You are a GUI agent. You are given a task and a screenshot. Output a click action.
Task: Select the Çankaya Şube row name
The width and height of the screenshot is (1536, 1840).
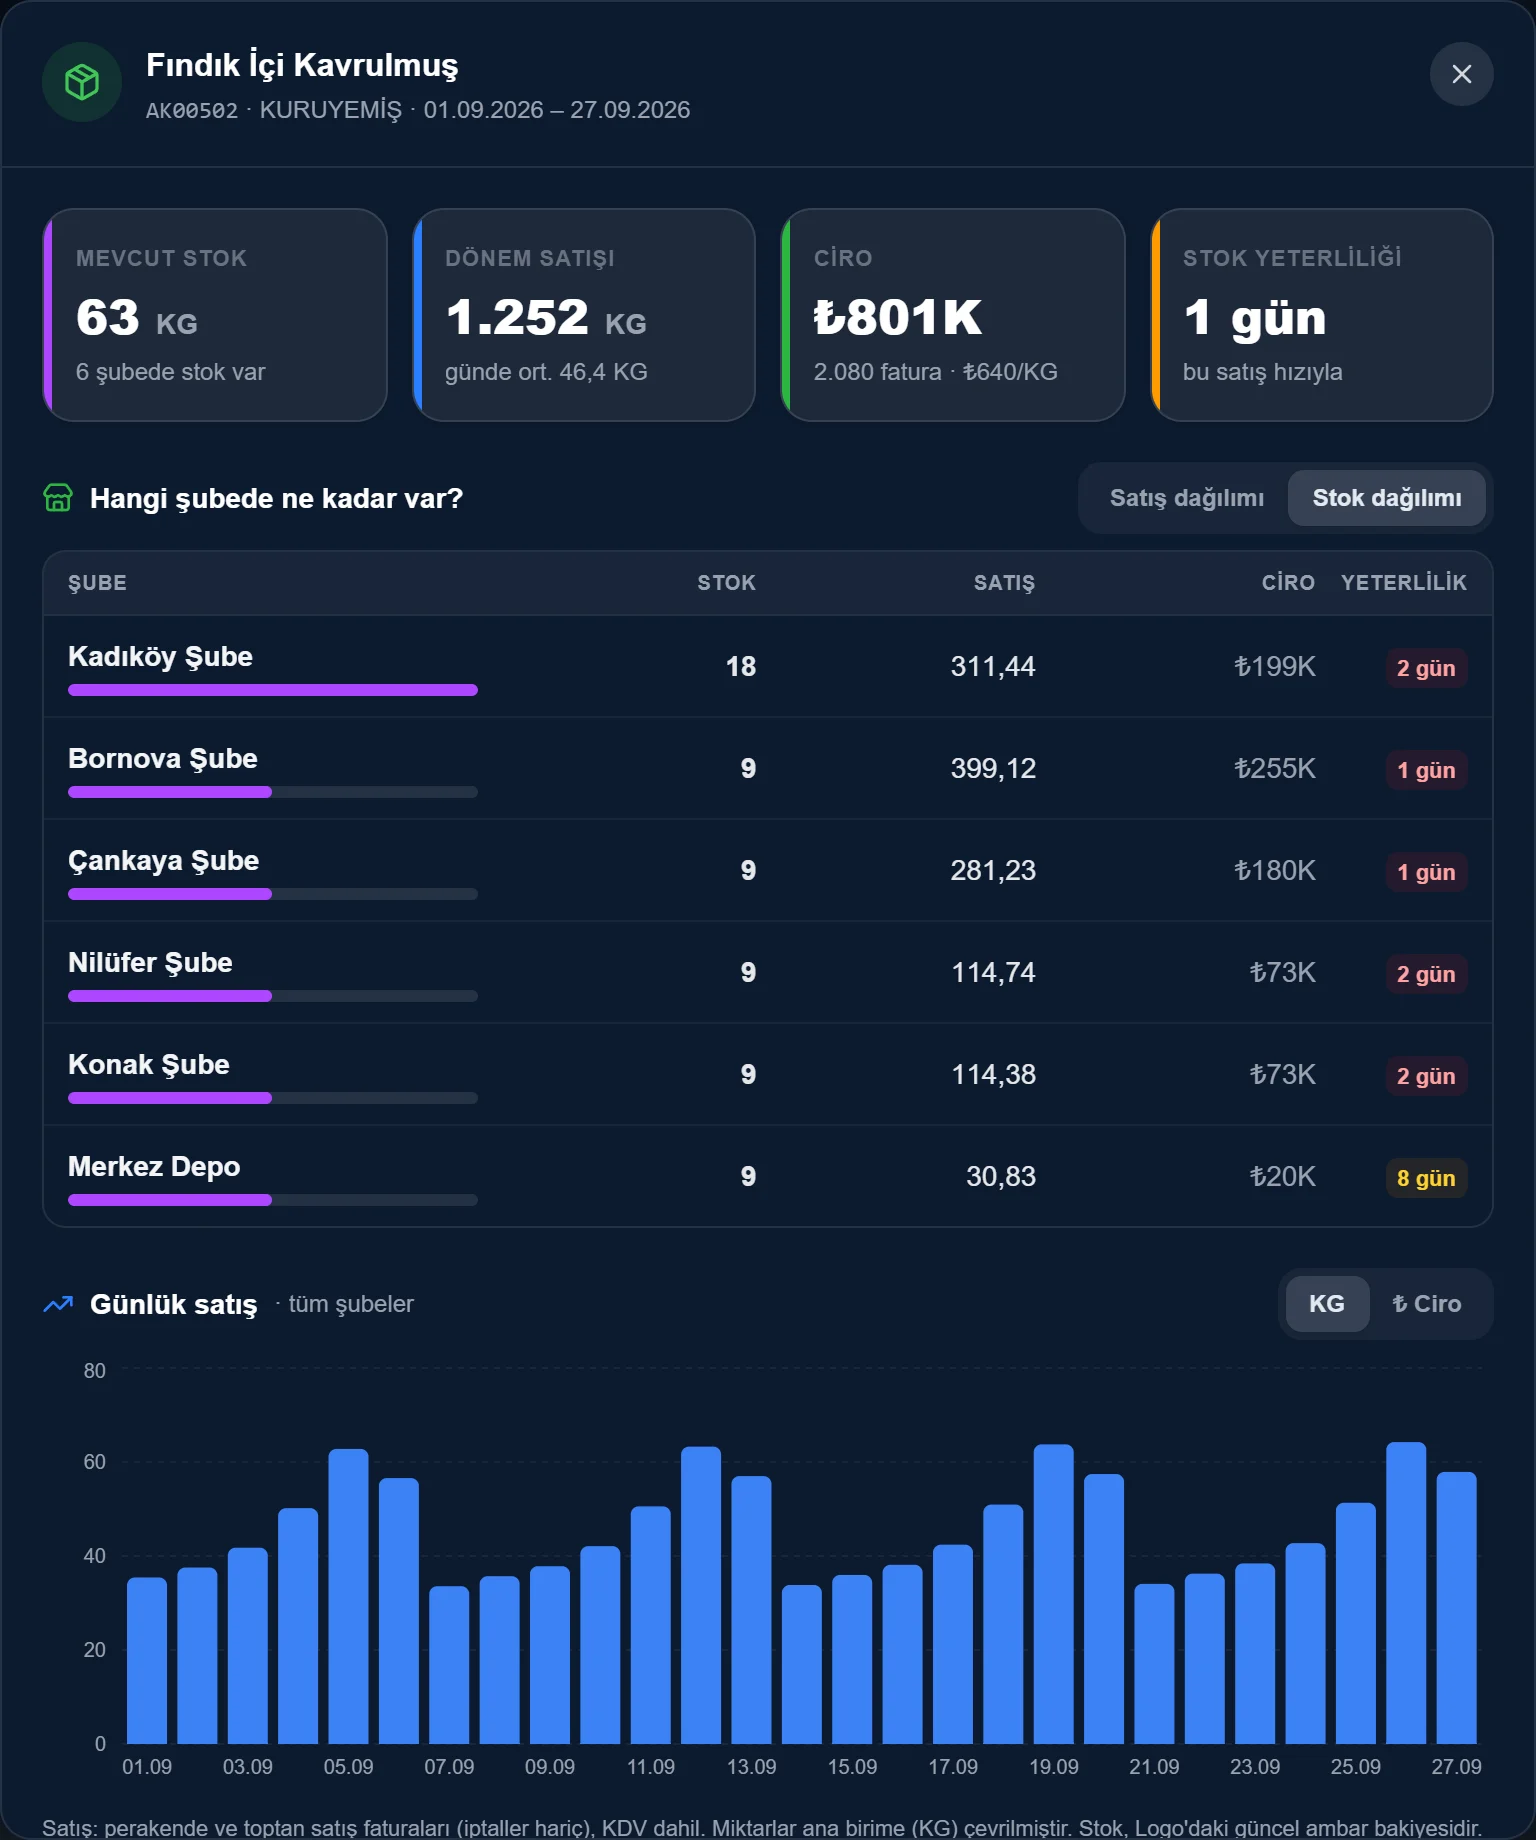pyautogui.click(x=163, y=861)
